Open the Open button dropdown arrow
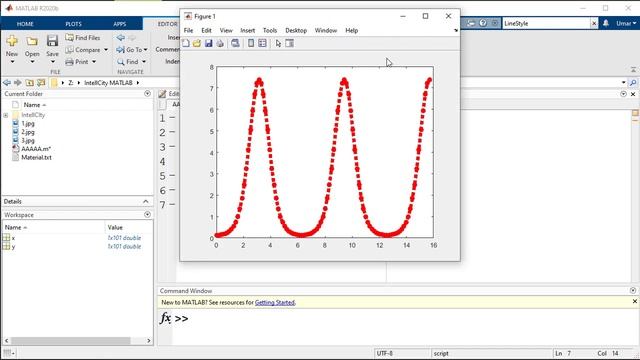 click(x=32, y=62)
